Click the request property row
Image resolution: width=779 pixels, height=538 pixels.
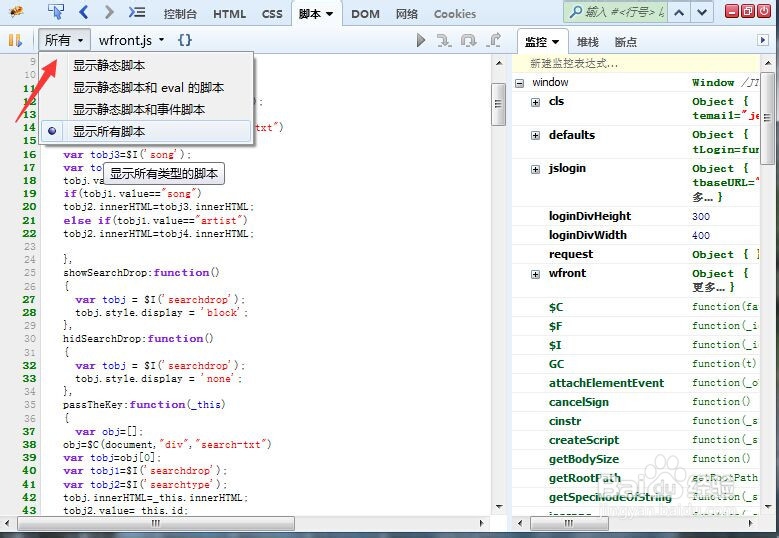click(x=635, y=254)
